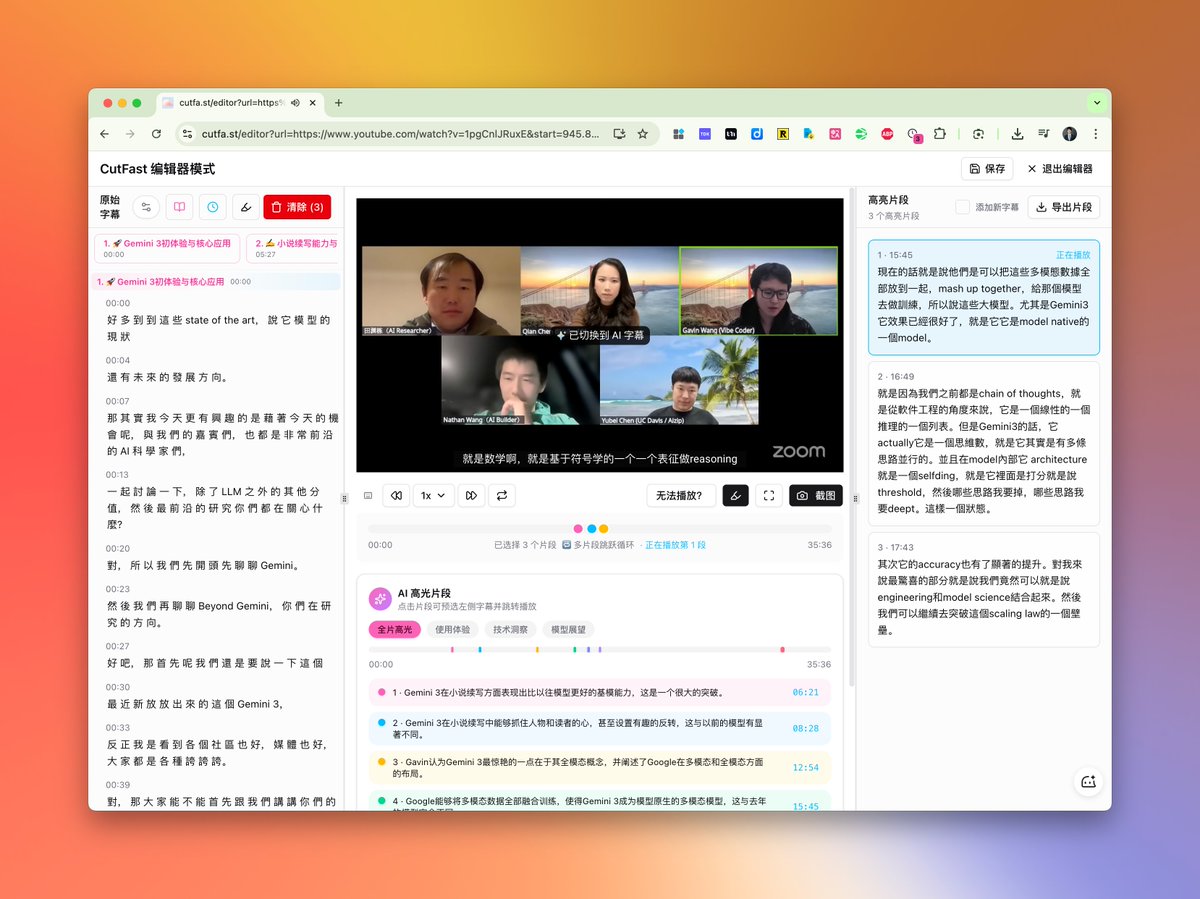This screenshot has width=1200, height=899.
Task: Open a new tab with plus button
Action: click(338, 103)
